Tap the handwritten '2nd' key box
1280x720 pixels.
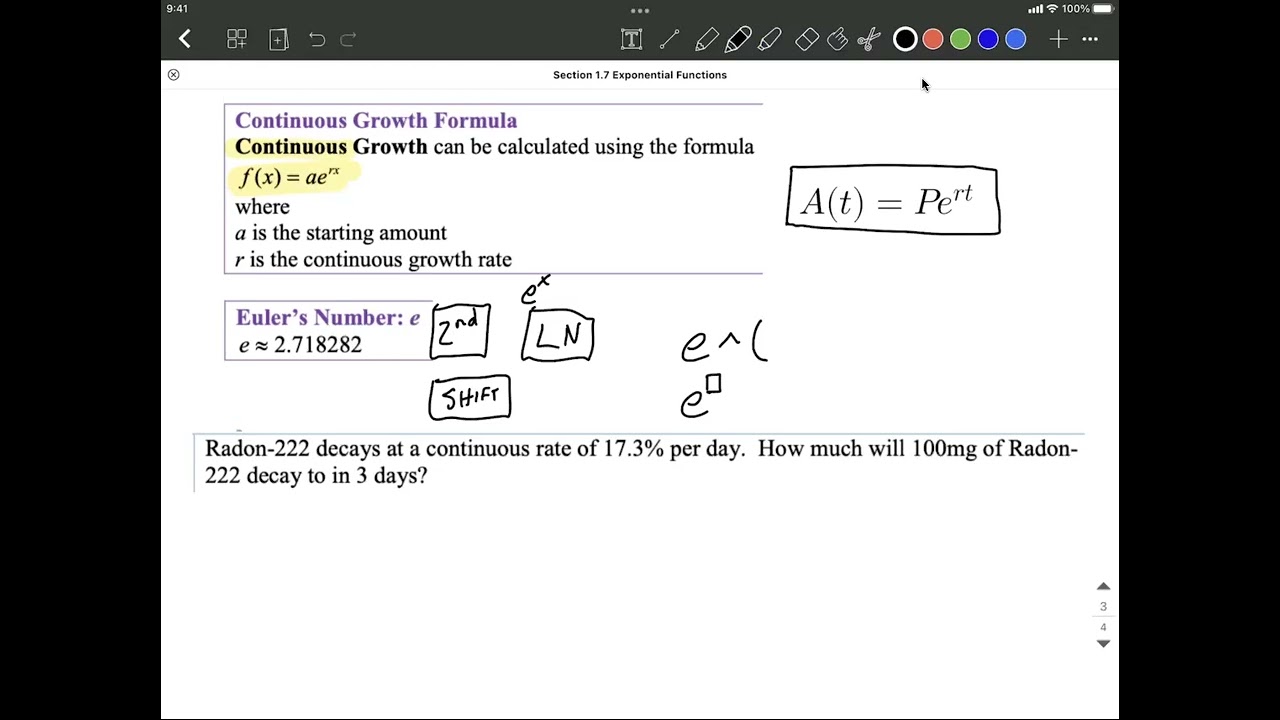coord(460,332)
